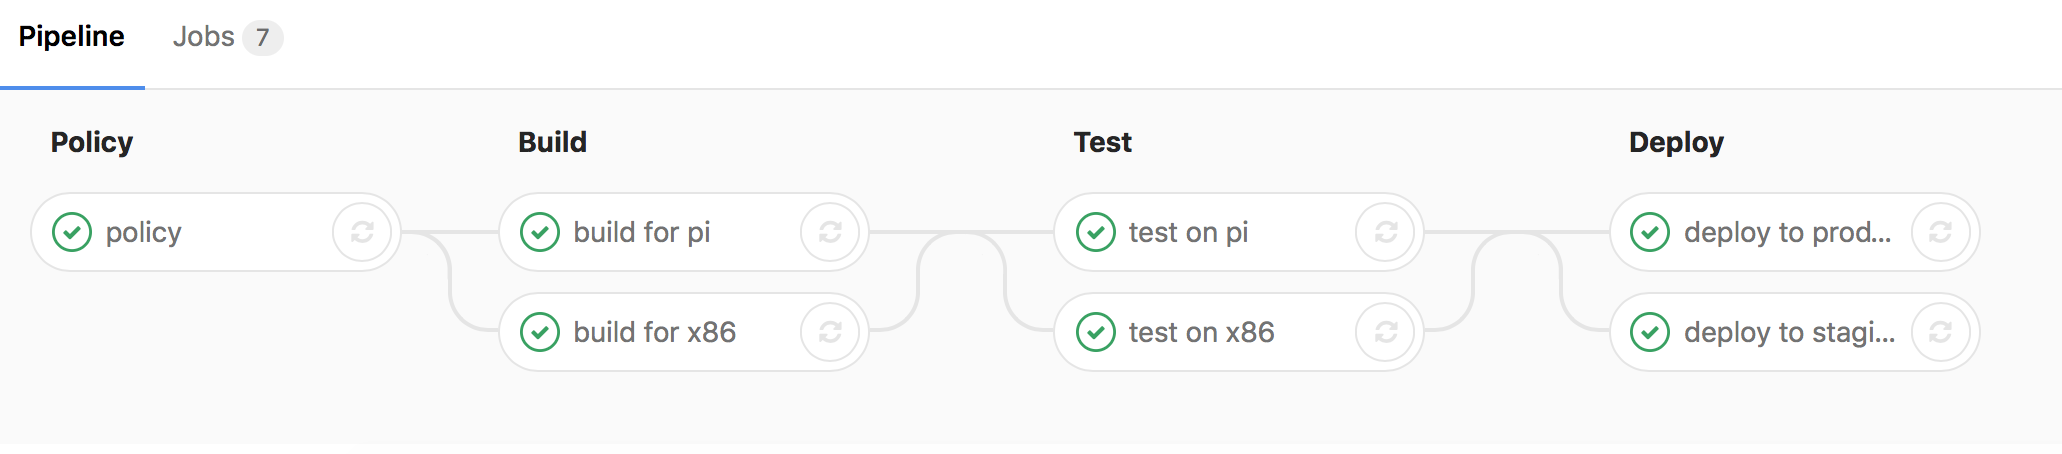This screenshot has height=454, width=2062.
Task: Open the build for pi job
Action: (x=642, y=232)
